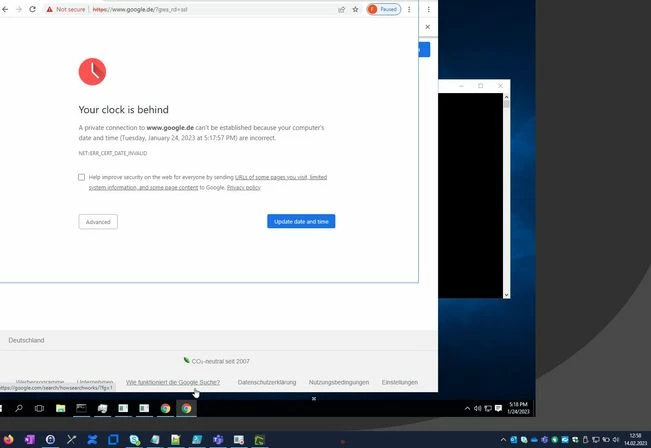Click the scroll up arrow of console window
651x448 pixels.
(506, 97)
